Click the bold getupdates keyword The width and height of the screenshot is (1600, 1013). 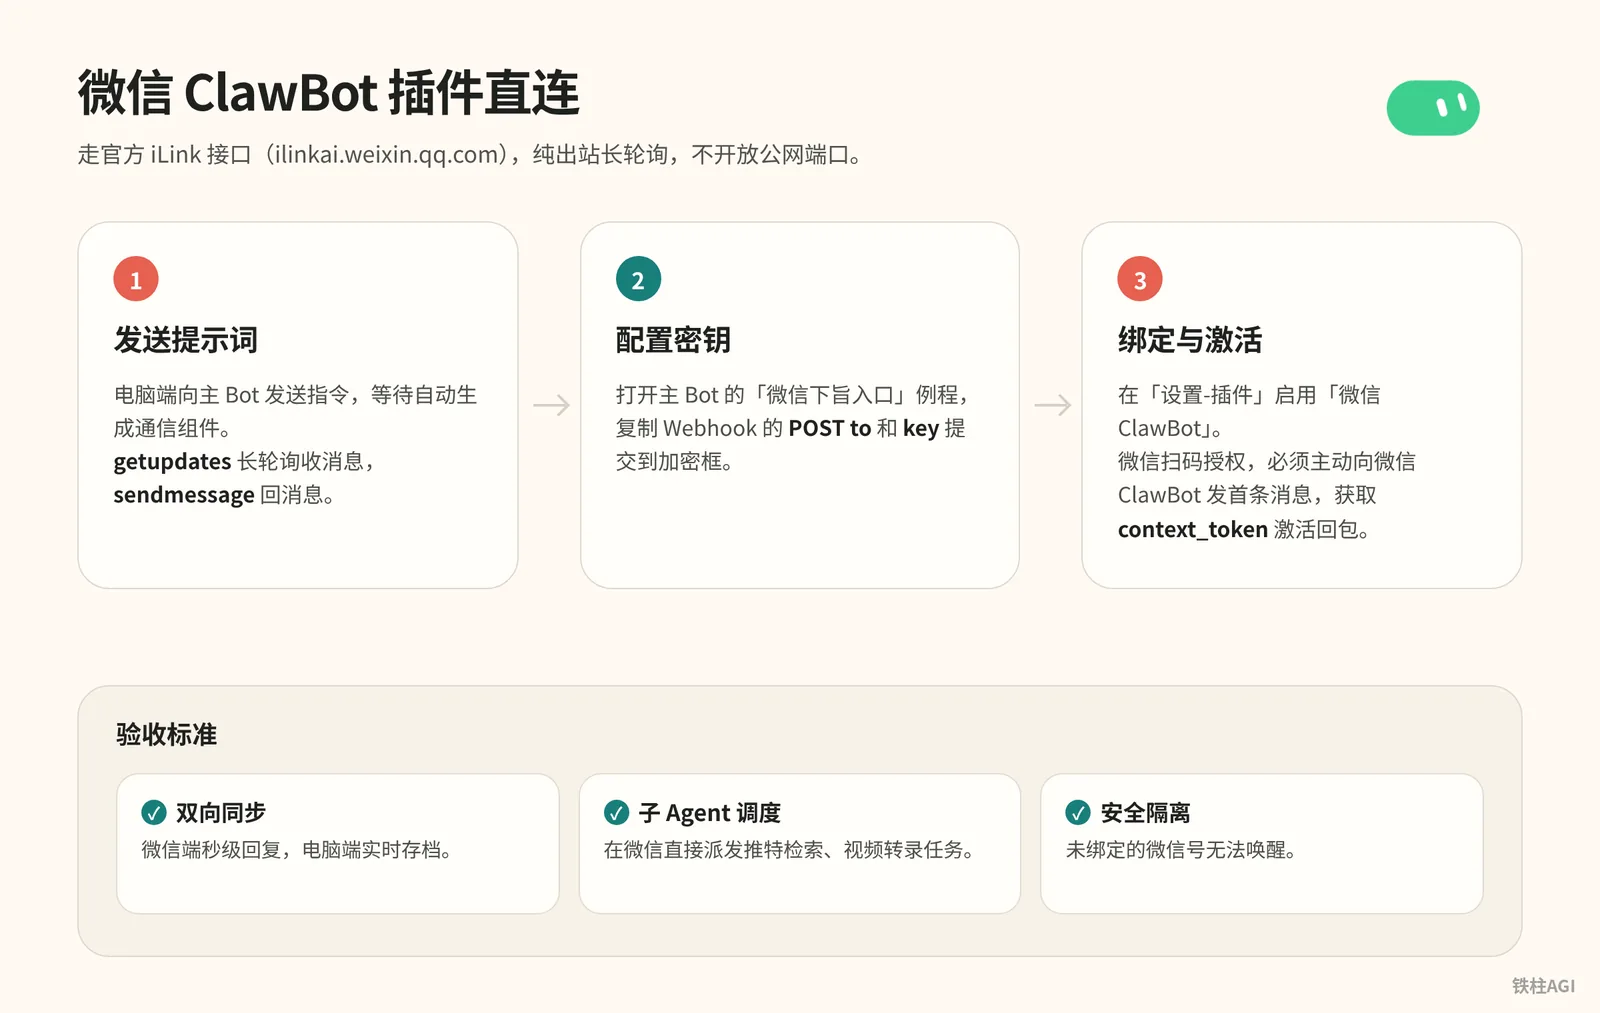point(172,462)
